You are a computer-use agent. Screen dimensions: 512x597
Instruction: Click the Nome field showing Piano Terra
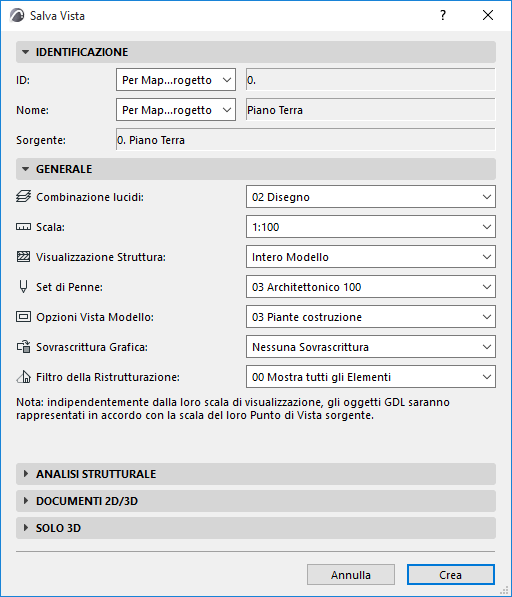coord(371,110)
